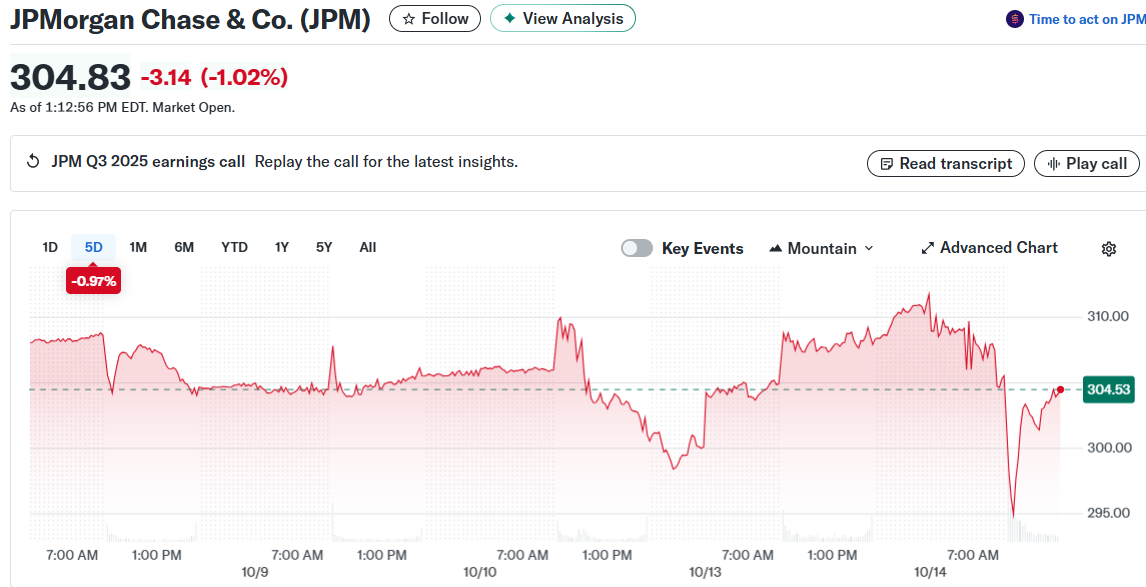Click the sparkle icon in View Analysis
This screenshot has width=1146, height=587.
(x=510, y=19)
